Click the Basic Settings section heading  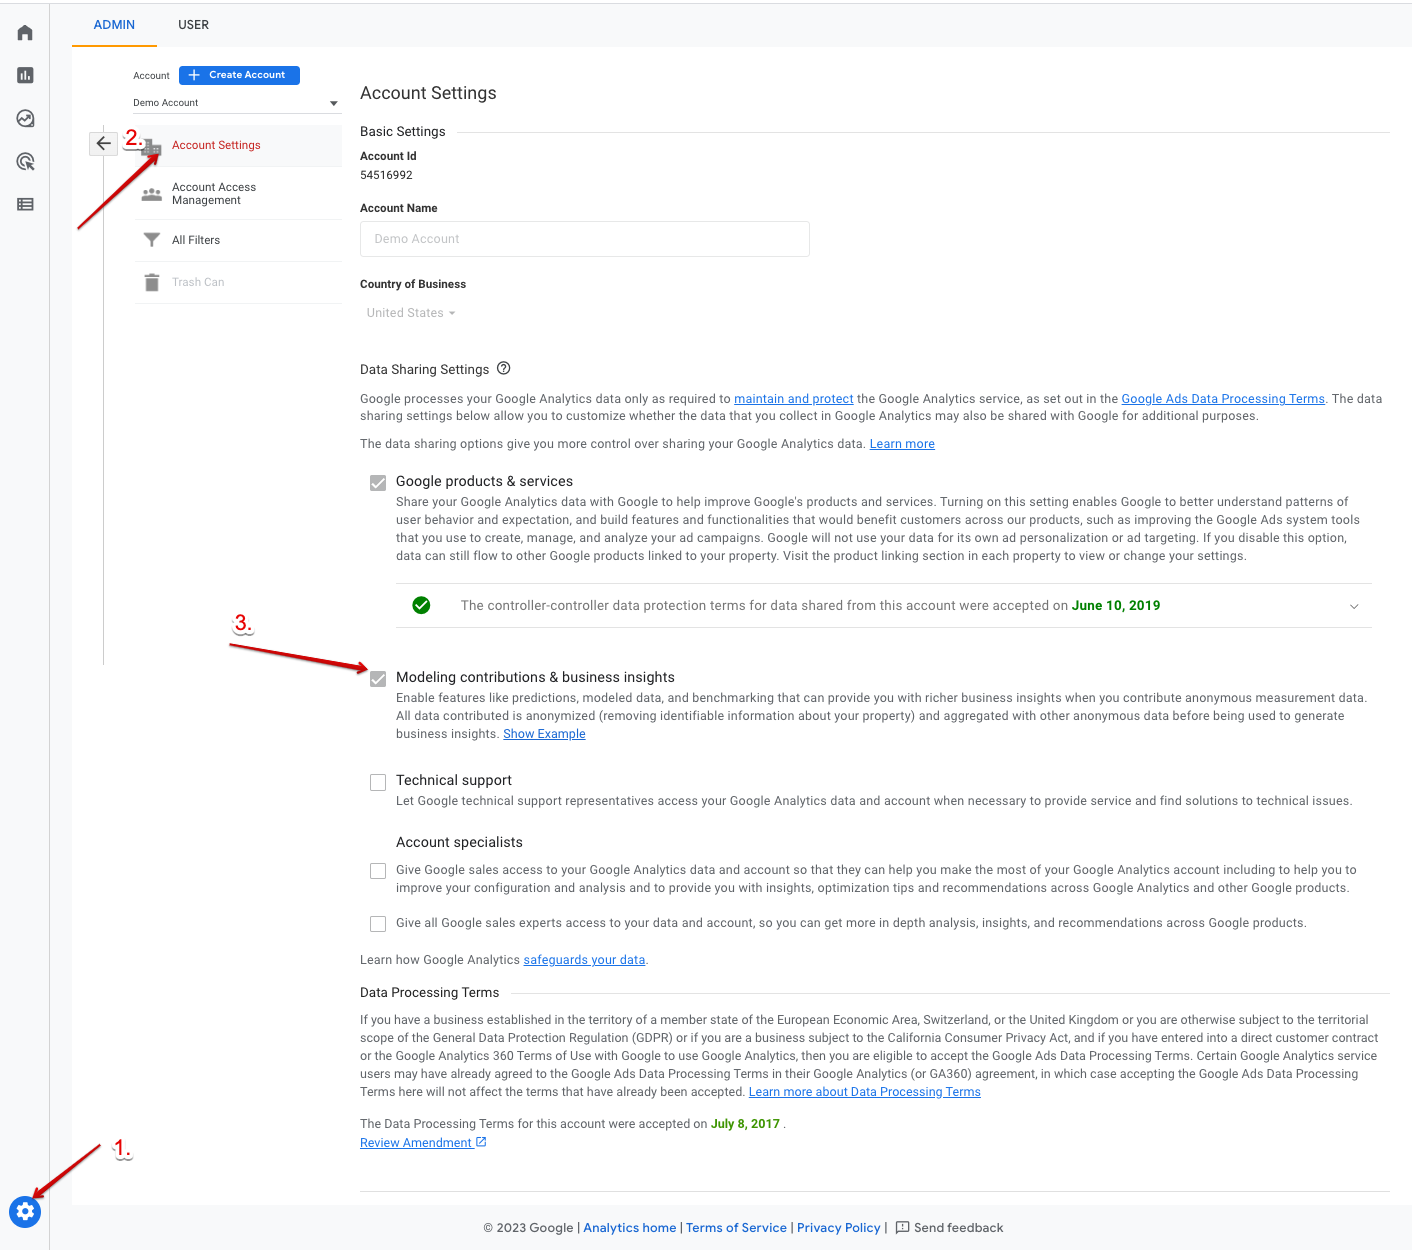pyautogui.click(x=403, y=132)
